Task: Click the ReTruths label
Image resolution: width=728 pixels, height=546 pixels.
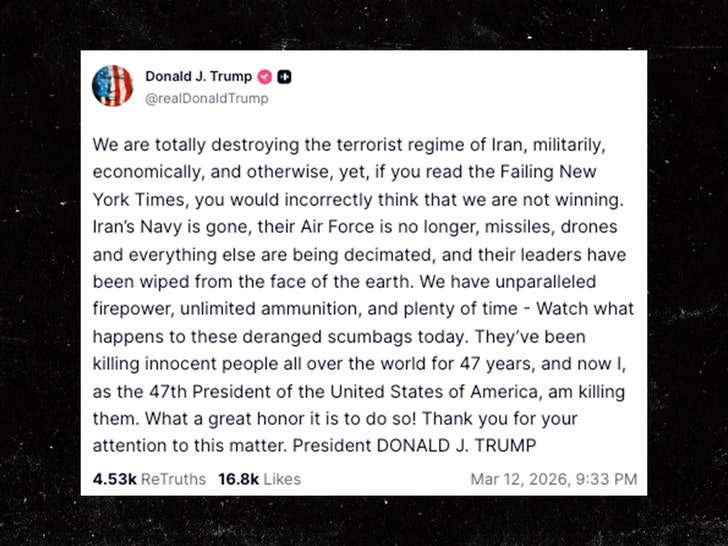Action: 170,479
